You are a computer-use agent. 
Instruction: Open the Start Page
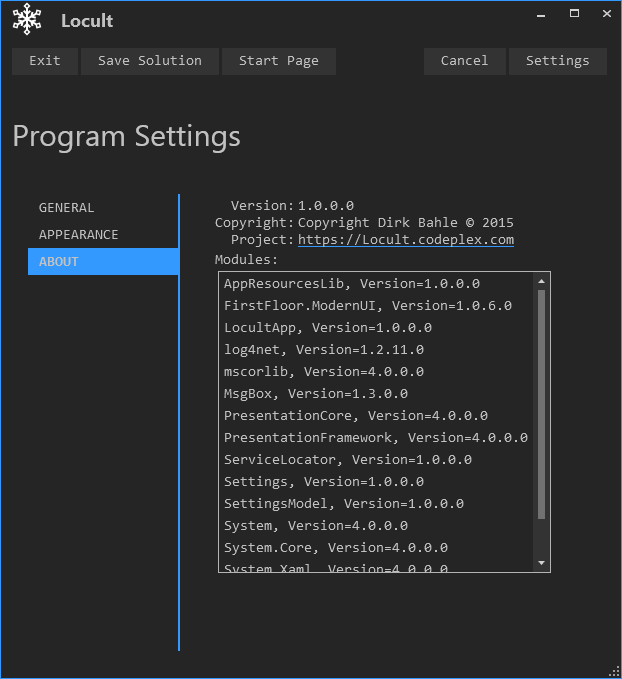[278, 61]
